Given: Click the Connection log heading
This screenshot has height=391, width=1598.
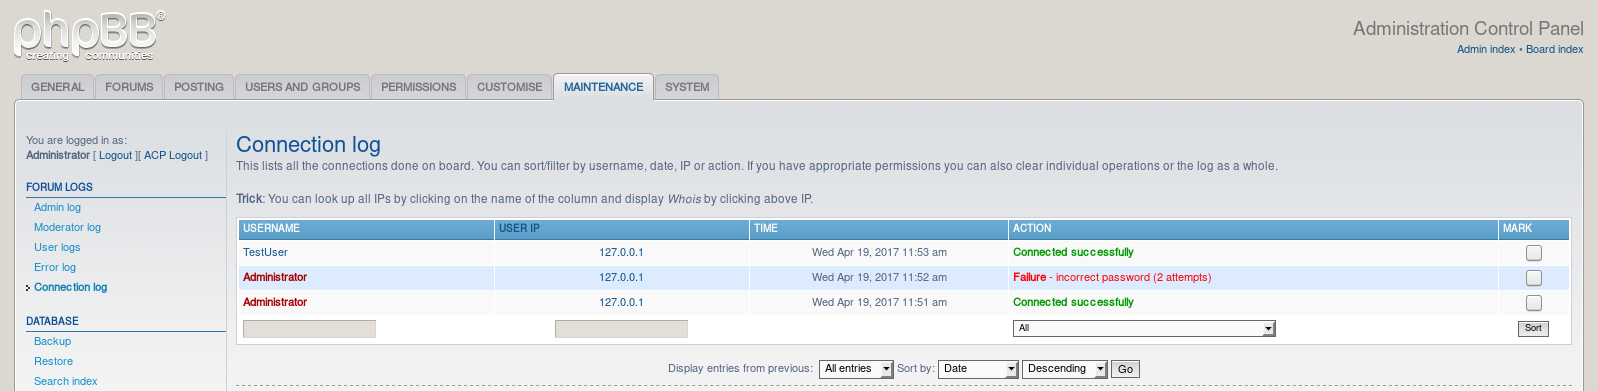Looking at the screenshot, I should [308, 144].
